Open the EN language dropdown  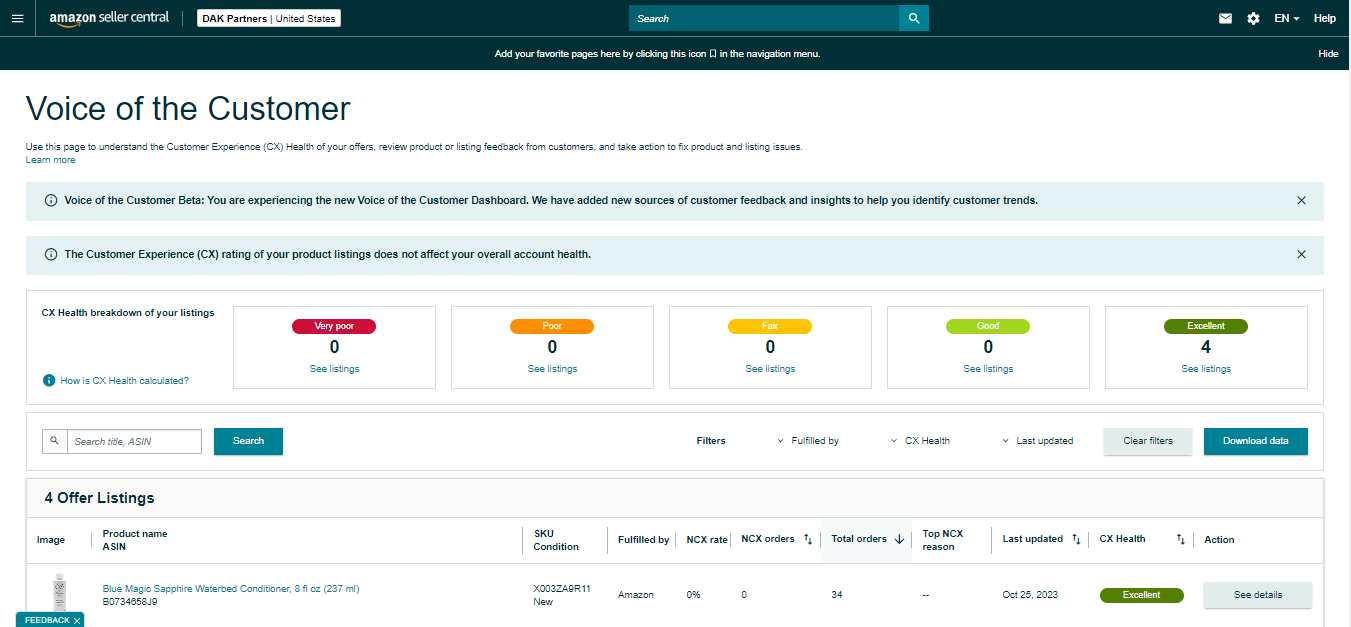tap(1287, 18)
